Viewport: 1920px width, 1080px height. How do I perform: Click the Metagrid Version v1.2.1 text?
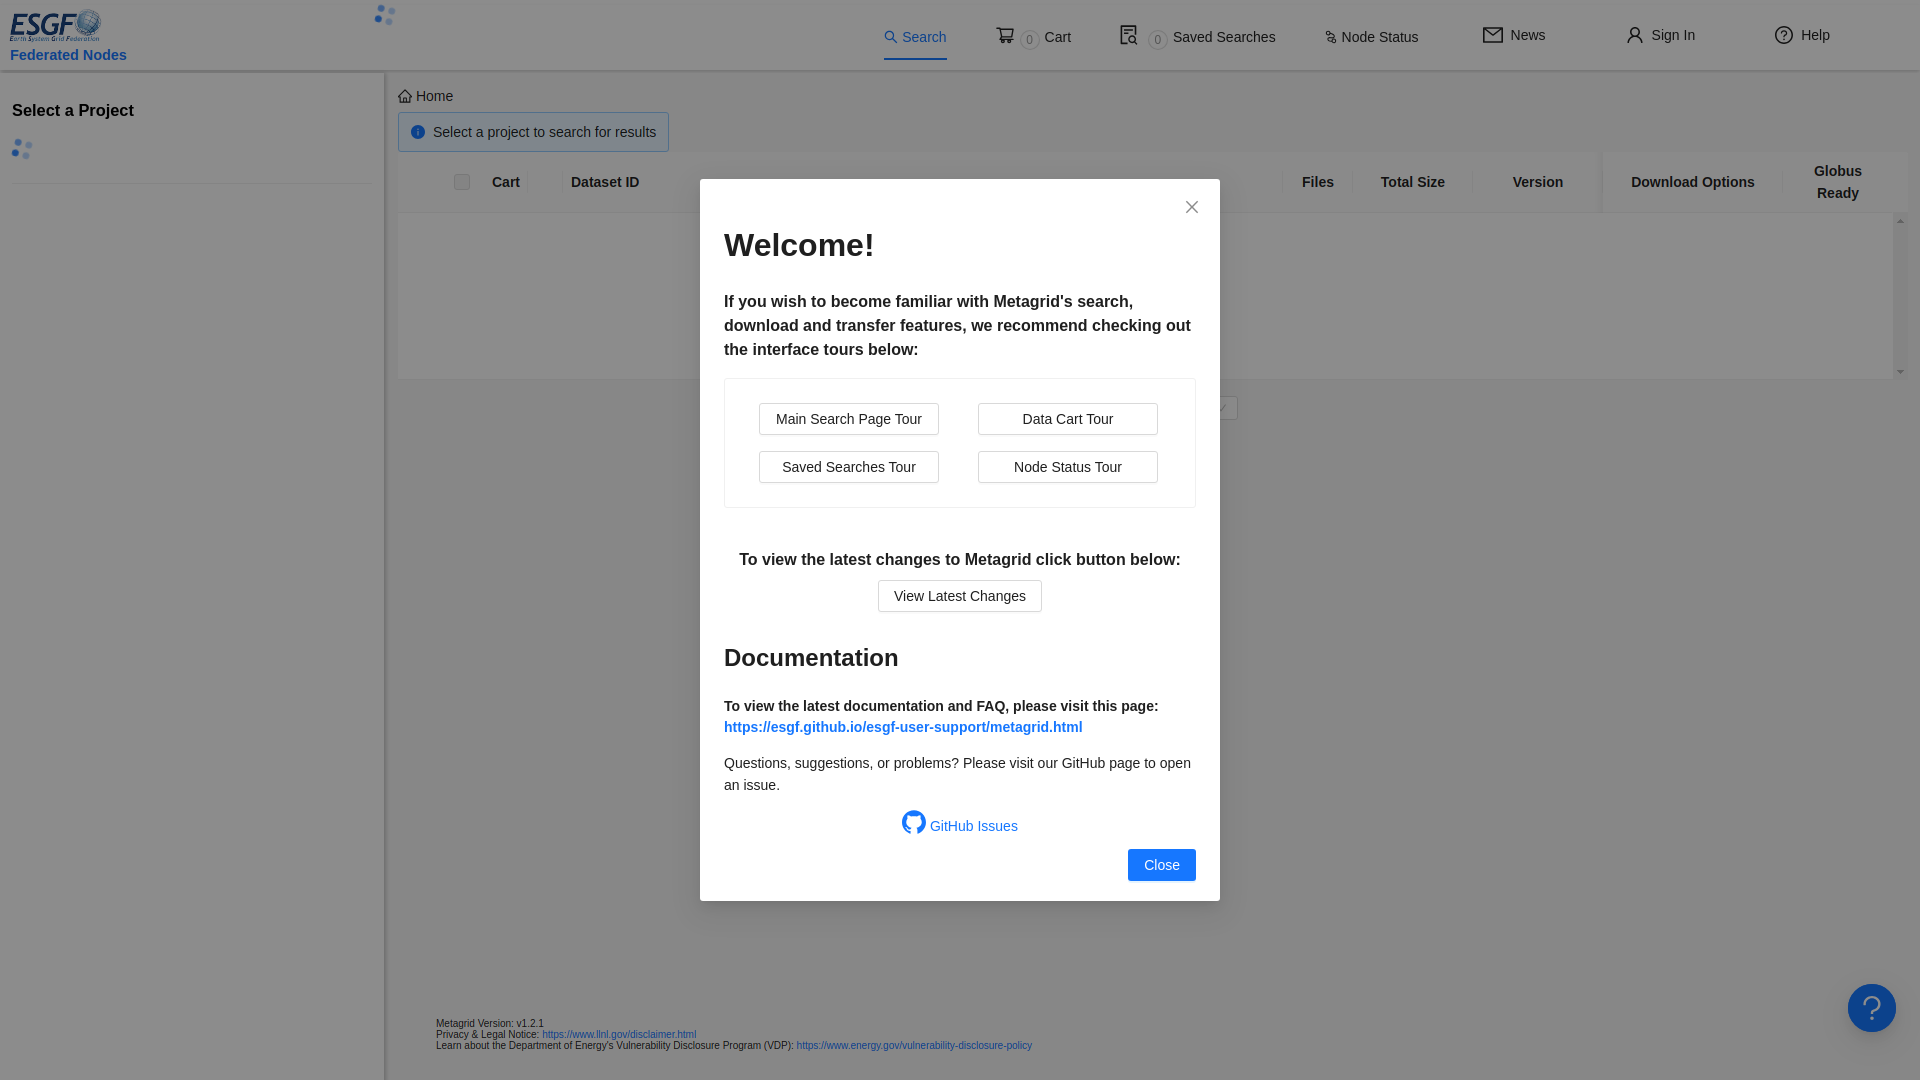[490, 1024]
